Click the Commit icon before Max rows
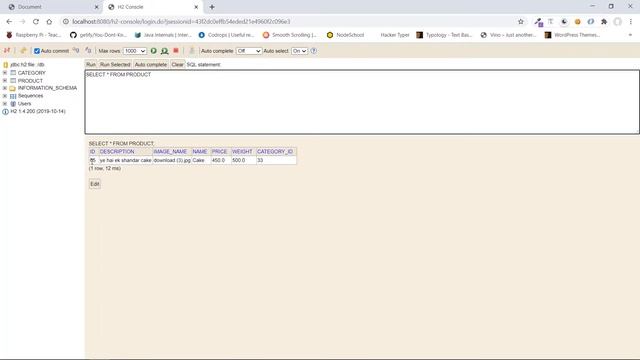This screenshot has width=640, height=360. pos(88,51)
